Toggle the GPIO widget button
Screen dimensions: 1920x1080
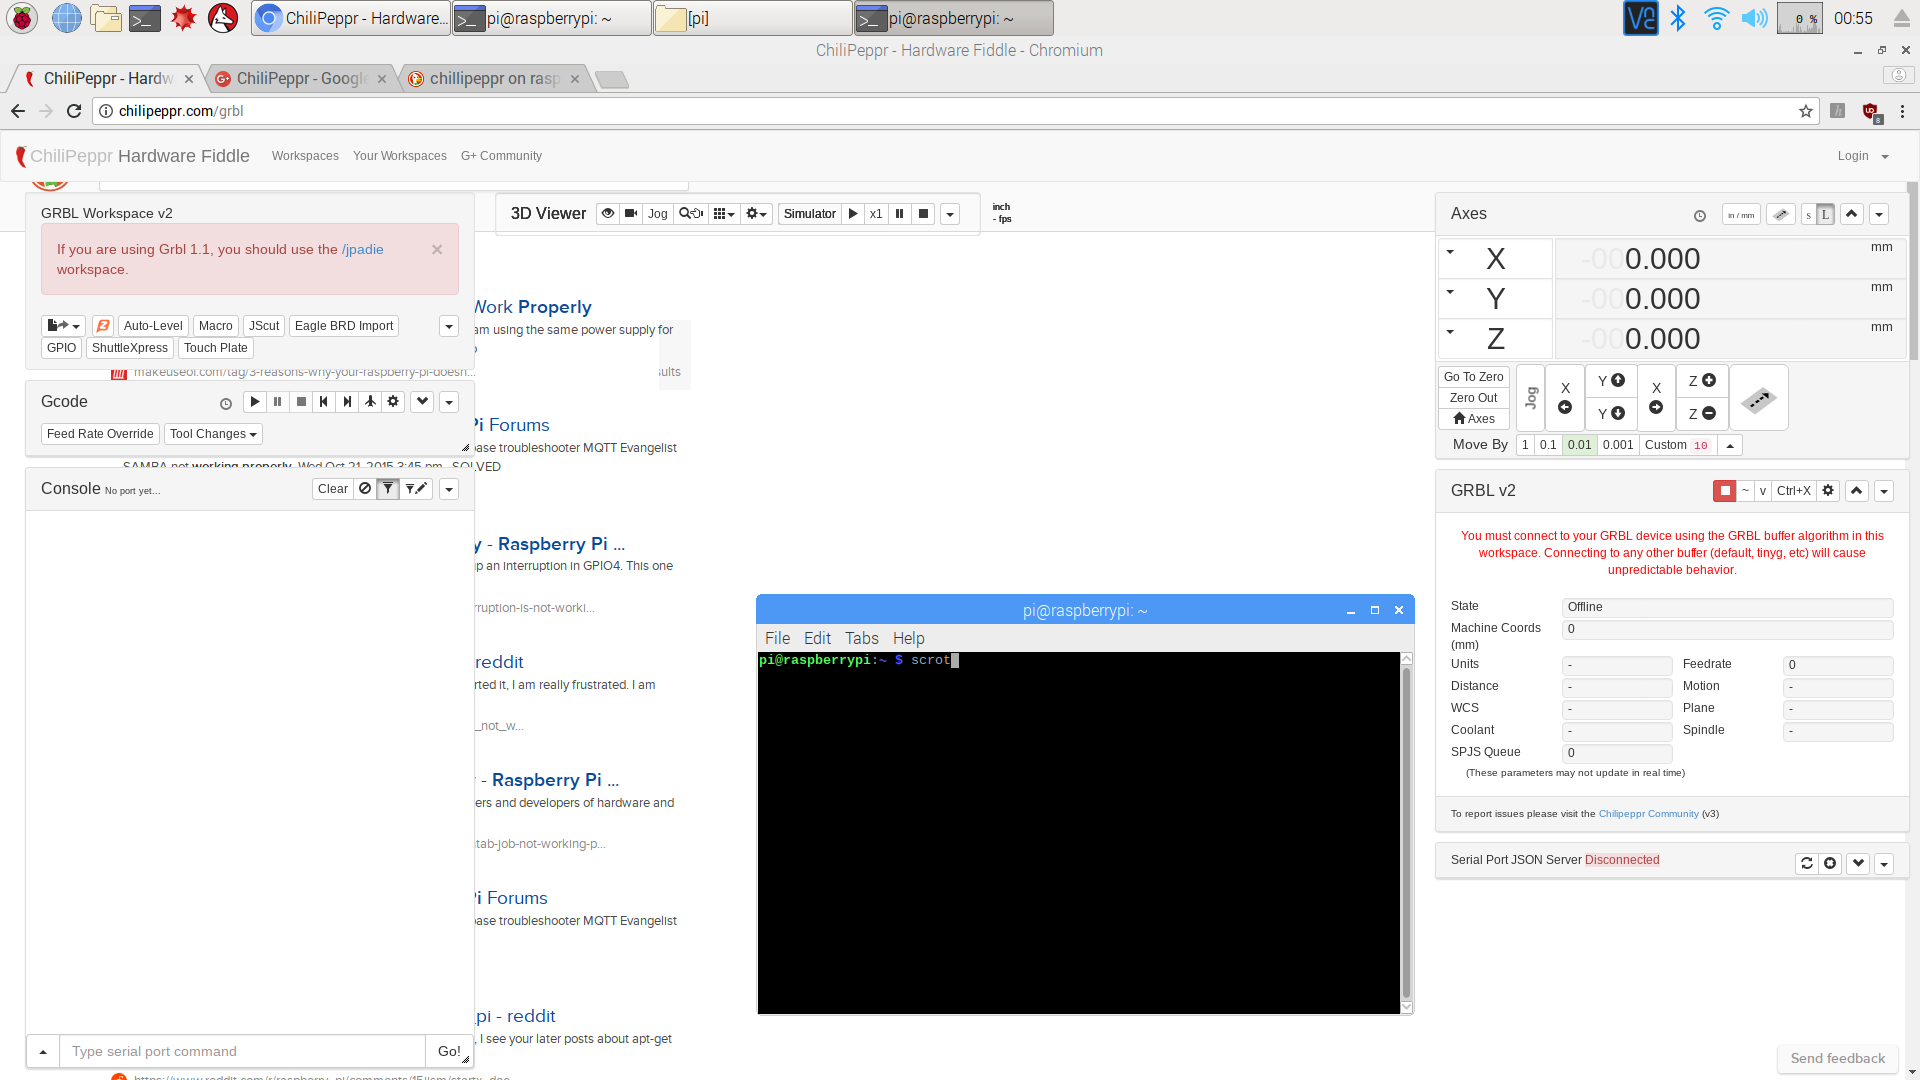coord(61,348)
